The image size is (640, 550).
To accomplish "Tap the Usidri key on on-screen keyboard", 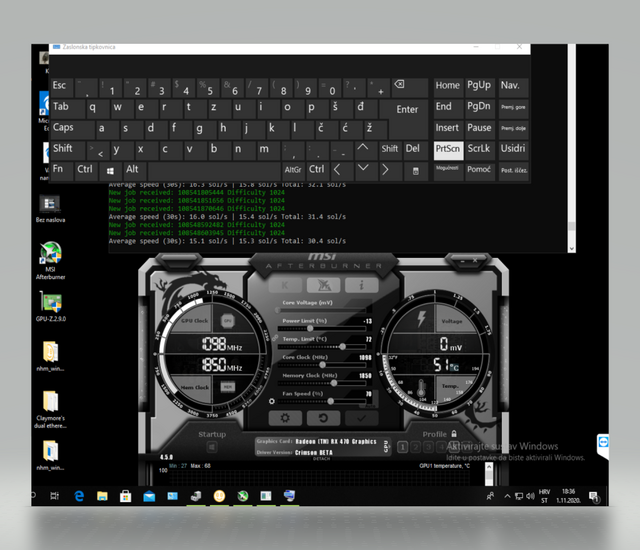I will tap(513, 149).
